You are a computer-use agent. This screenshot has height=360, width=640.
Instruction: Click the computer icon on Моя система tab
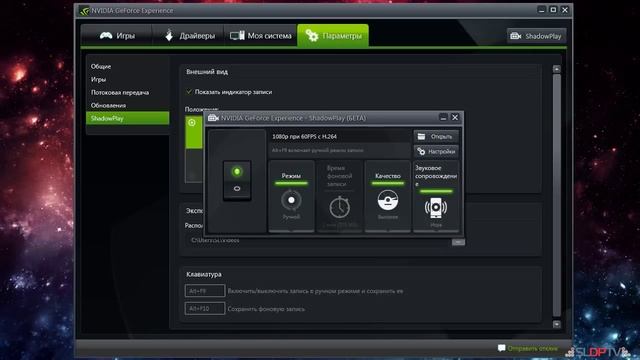pos(237,36)
